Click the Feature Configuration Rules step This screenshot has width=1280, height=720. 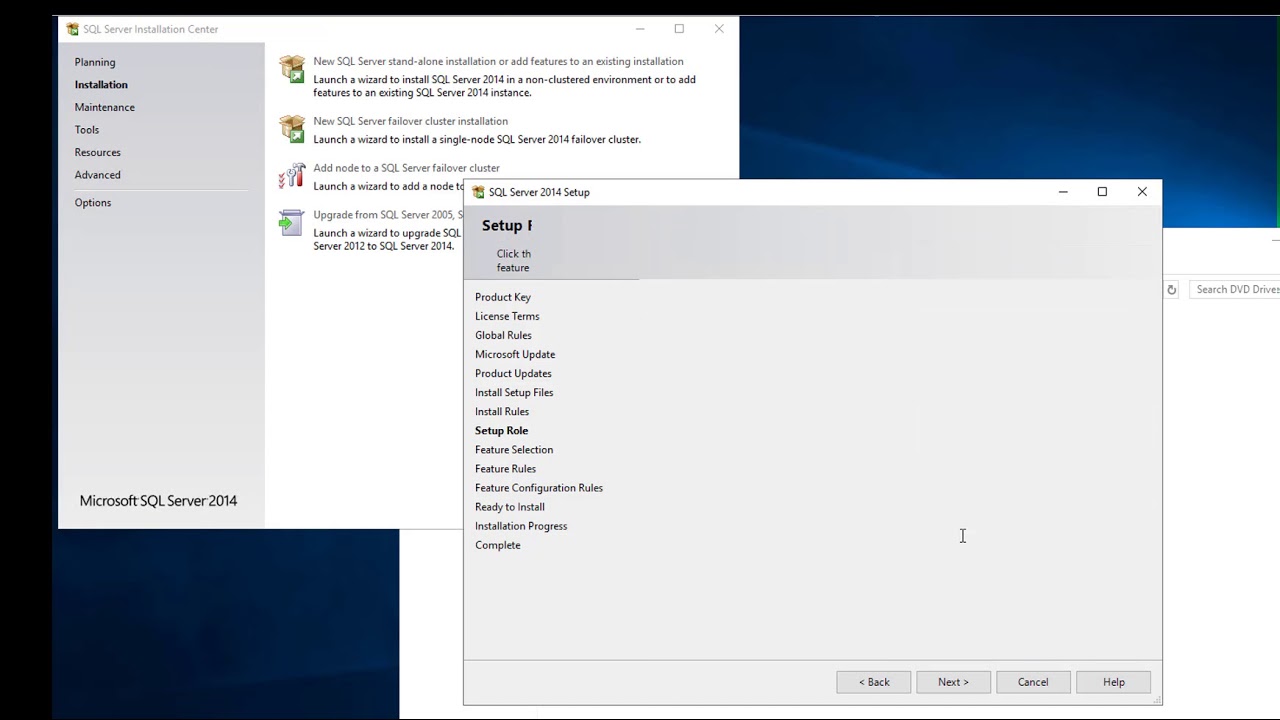point(539,488)
